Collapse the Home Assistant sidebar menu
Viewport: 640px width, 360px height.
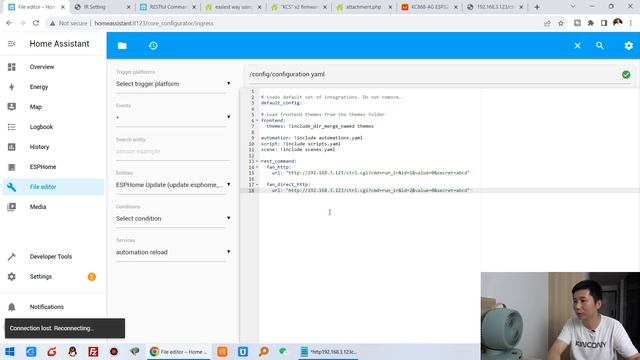coord(11,44)
